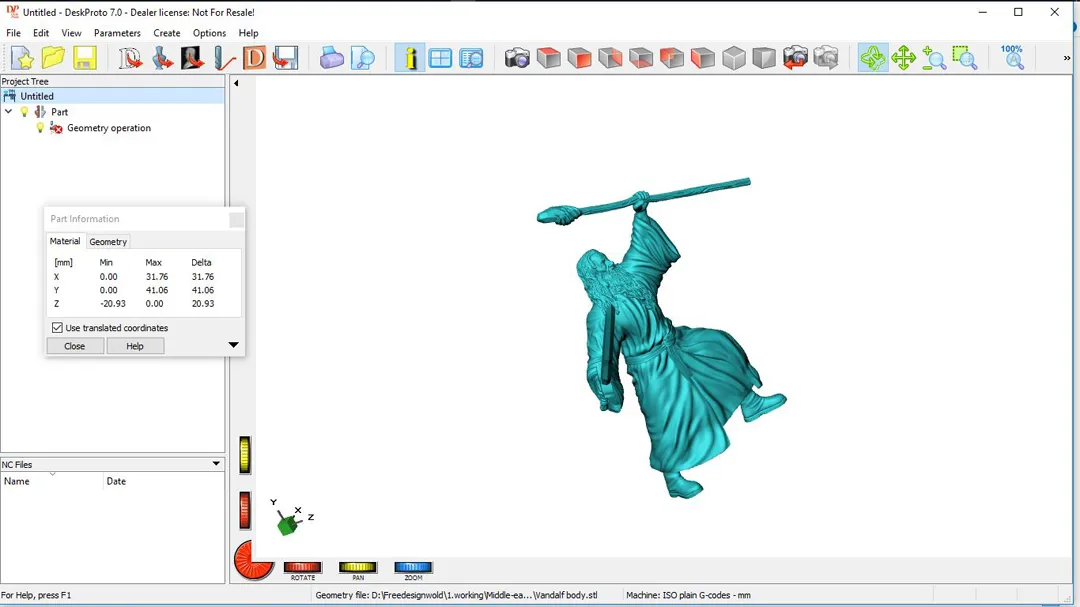This screenshot has width=1080, height=607.
Task: Select the plain light gray isometric cube view
Action: pyautogui.click(x=734, y=58)
